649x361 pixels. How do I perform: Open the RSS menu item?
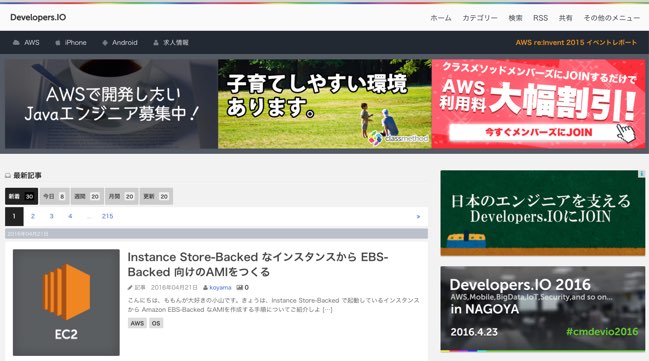(540, 18)
